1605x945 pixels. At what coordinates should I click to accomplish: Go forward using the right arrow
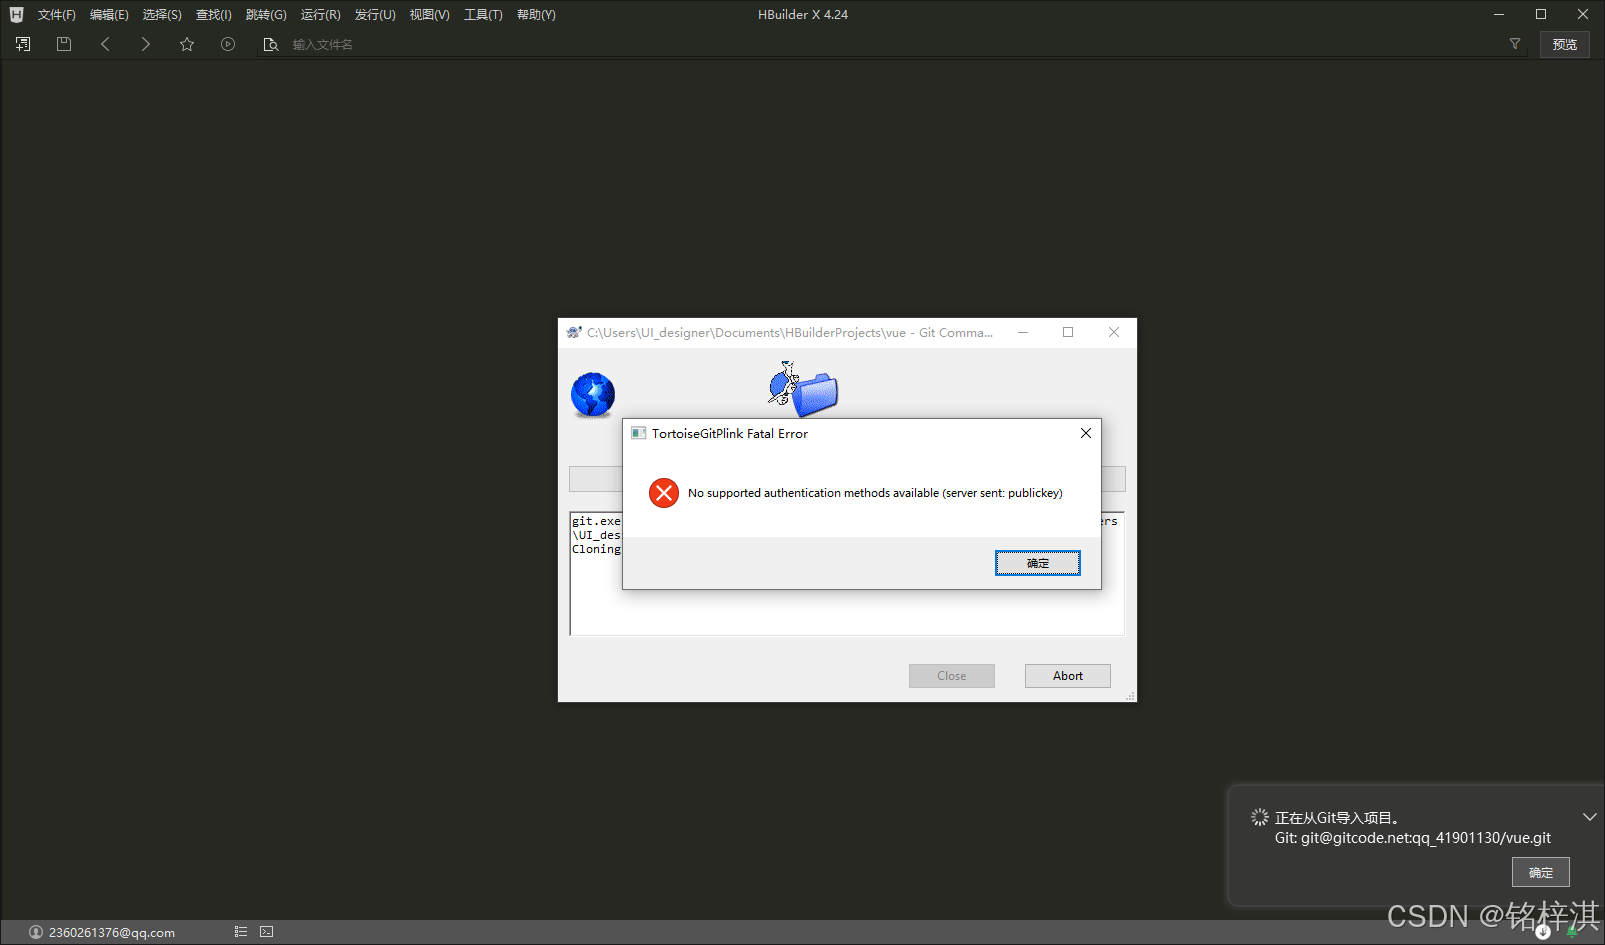pos(146,44)
